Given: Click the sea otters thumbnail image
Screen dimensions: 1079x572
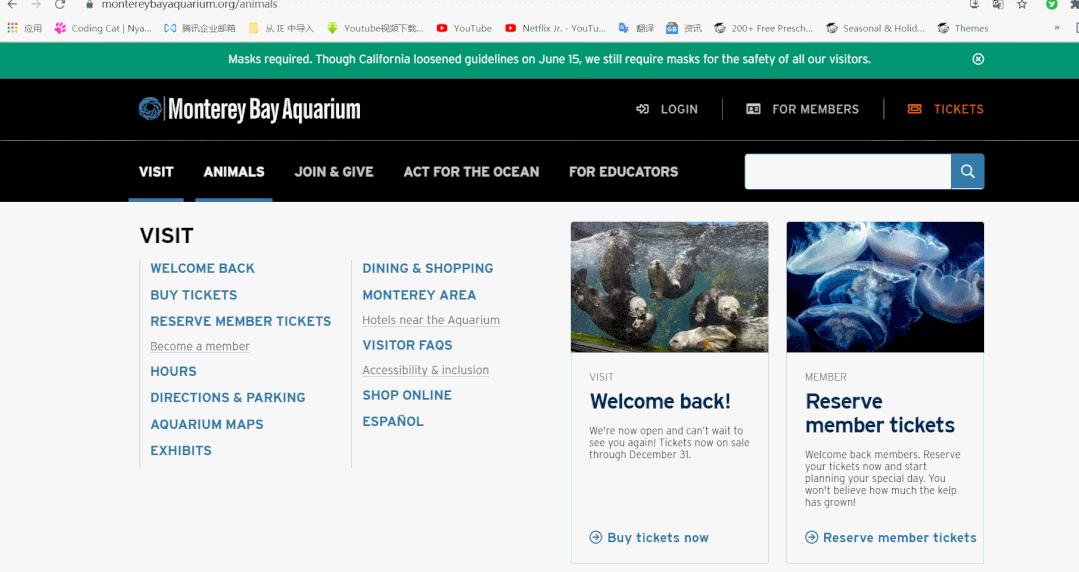Looking at the screenshot, I should coord(669,287).
